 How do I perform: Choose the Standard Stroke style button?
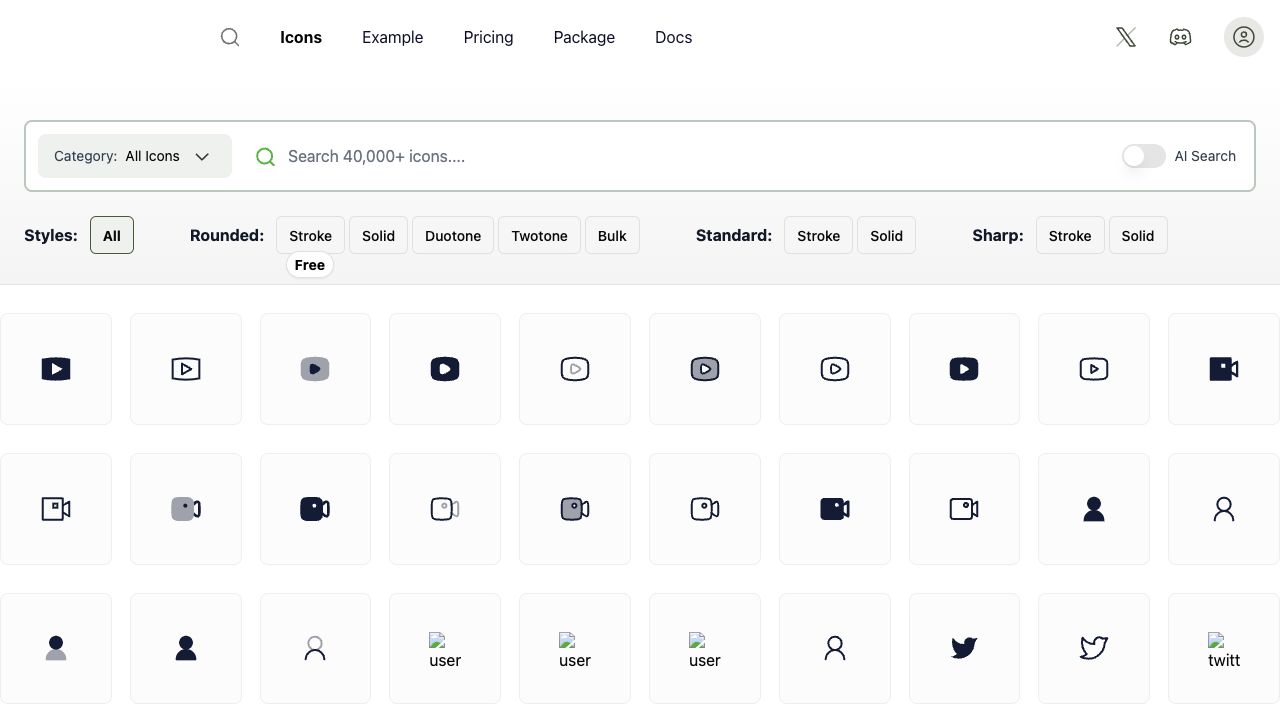pyautogui.click(x=818, y=236)
